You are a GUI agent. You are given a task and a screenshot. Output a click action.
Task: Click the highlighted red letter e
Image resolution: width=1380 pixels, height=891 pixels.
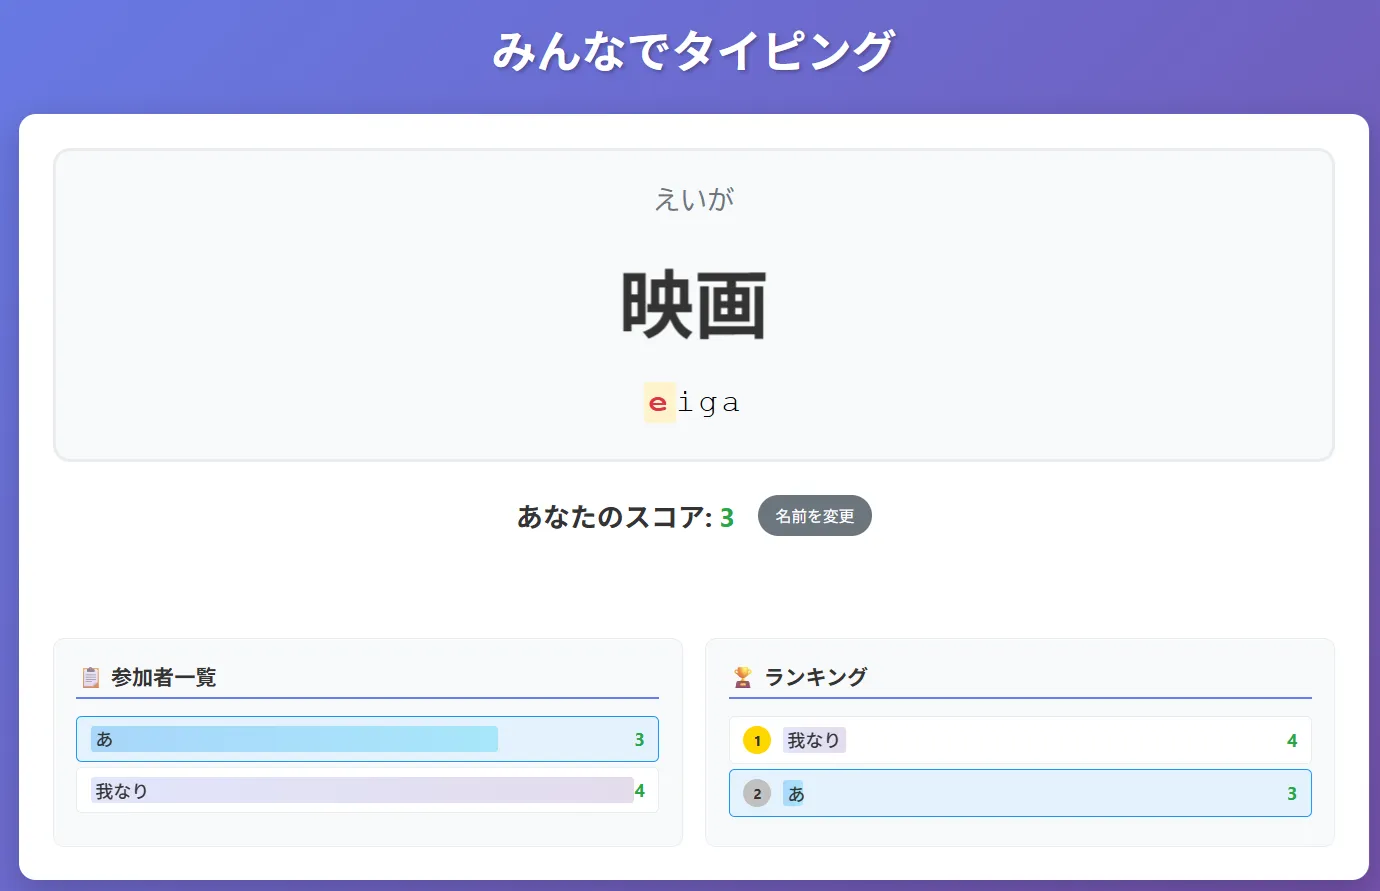[x=658, y=403]
